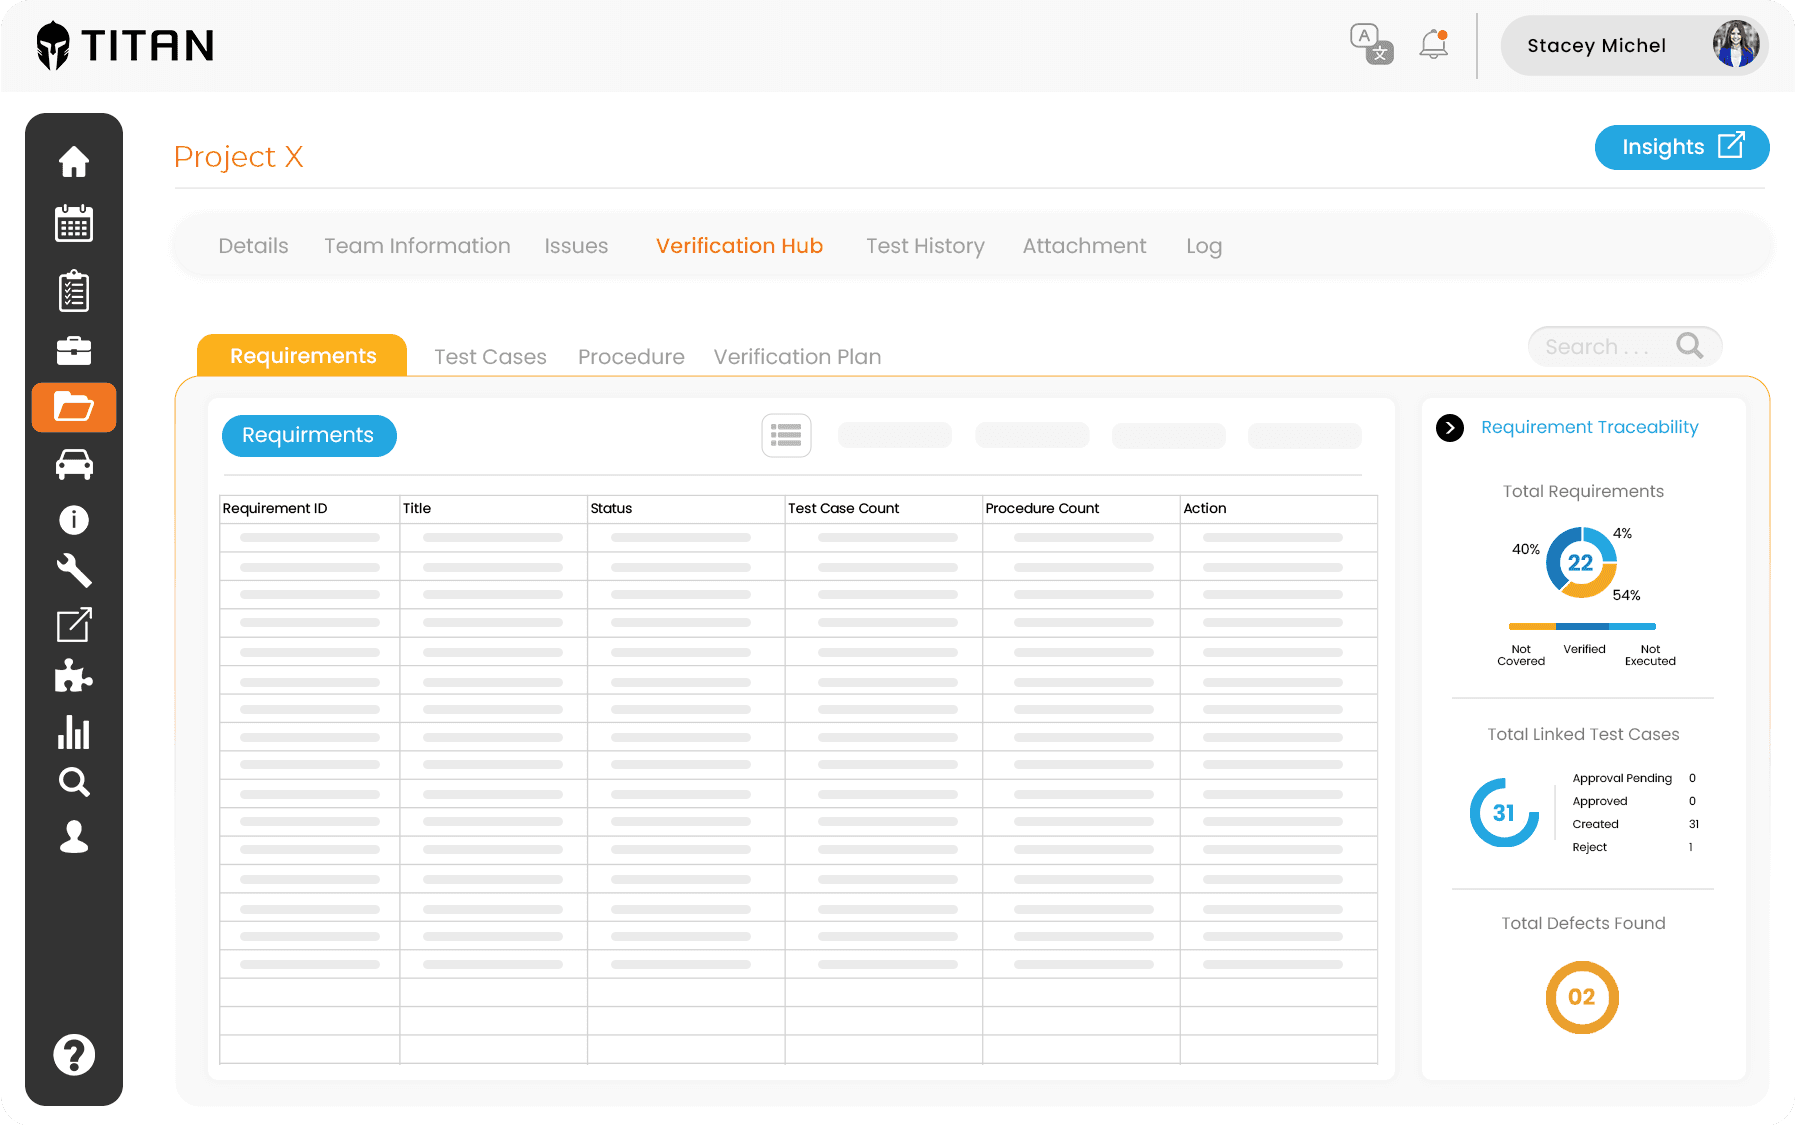The image size is (1796, 1125).
Task: Switch to the Verification Plan tab
Action: tap(797, 356)
